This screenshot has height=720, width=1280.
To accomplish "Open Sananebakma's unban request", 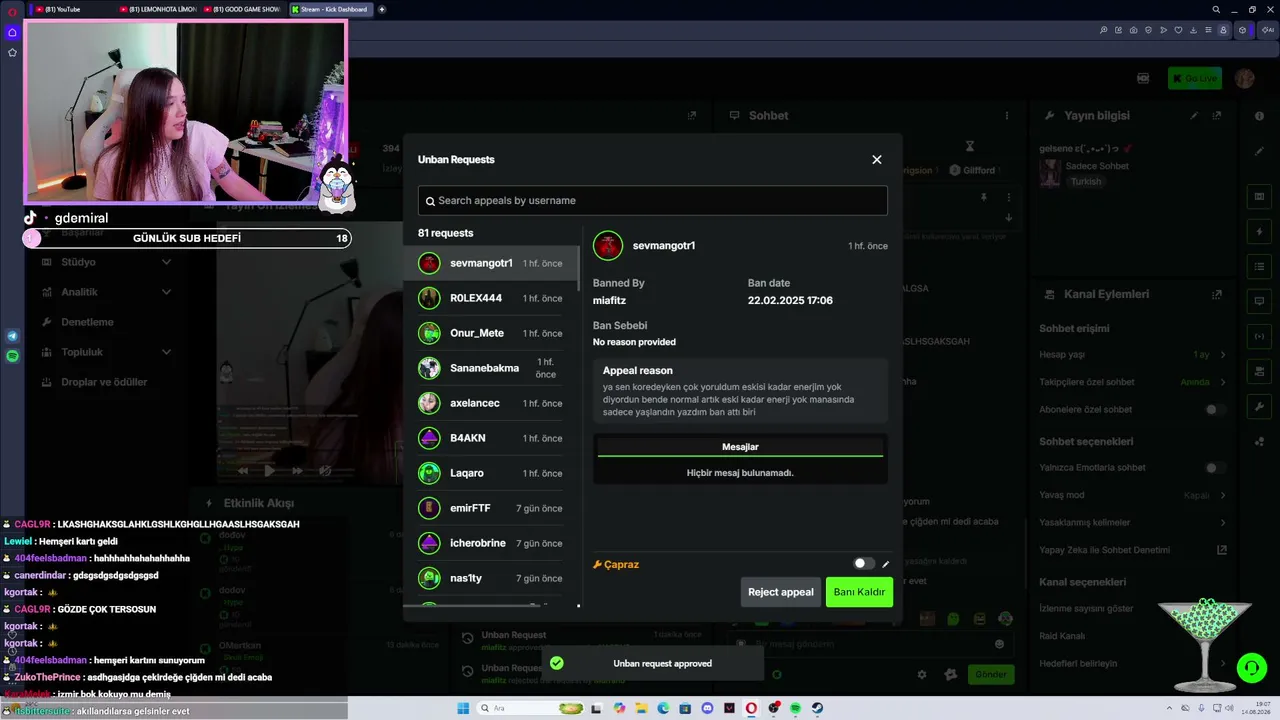I will click(491, 368).
